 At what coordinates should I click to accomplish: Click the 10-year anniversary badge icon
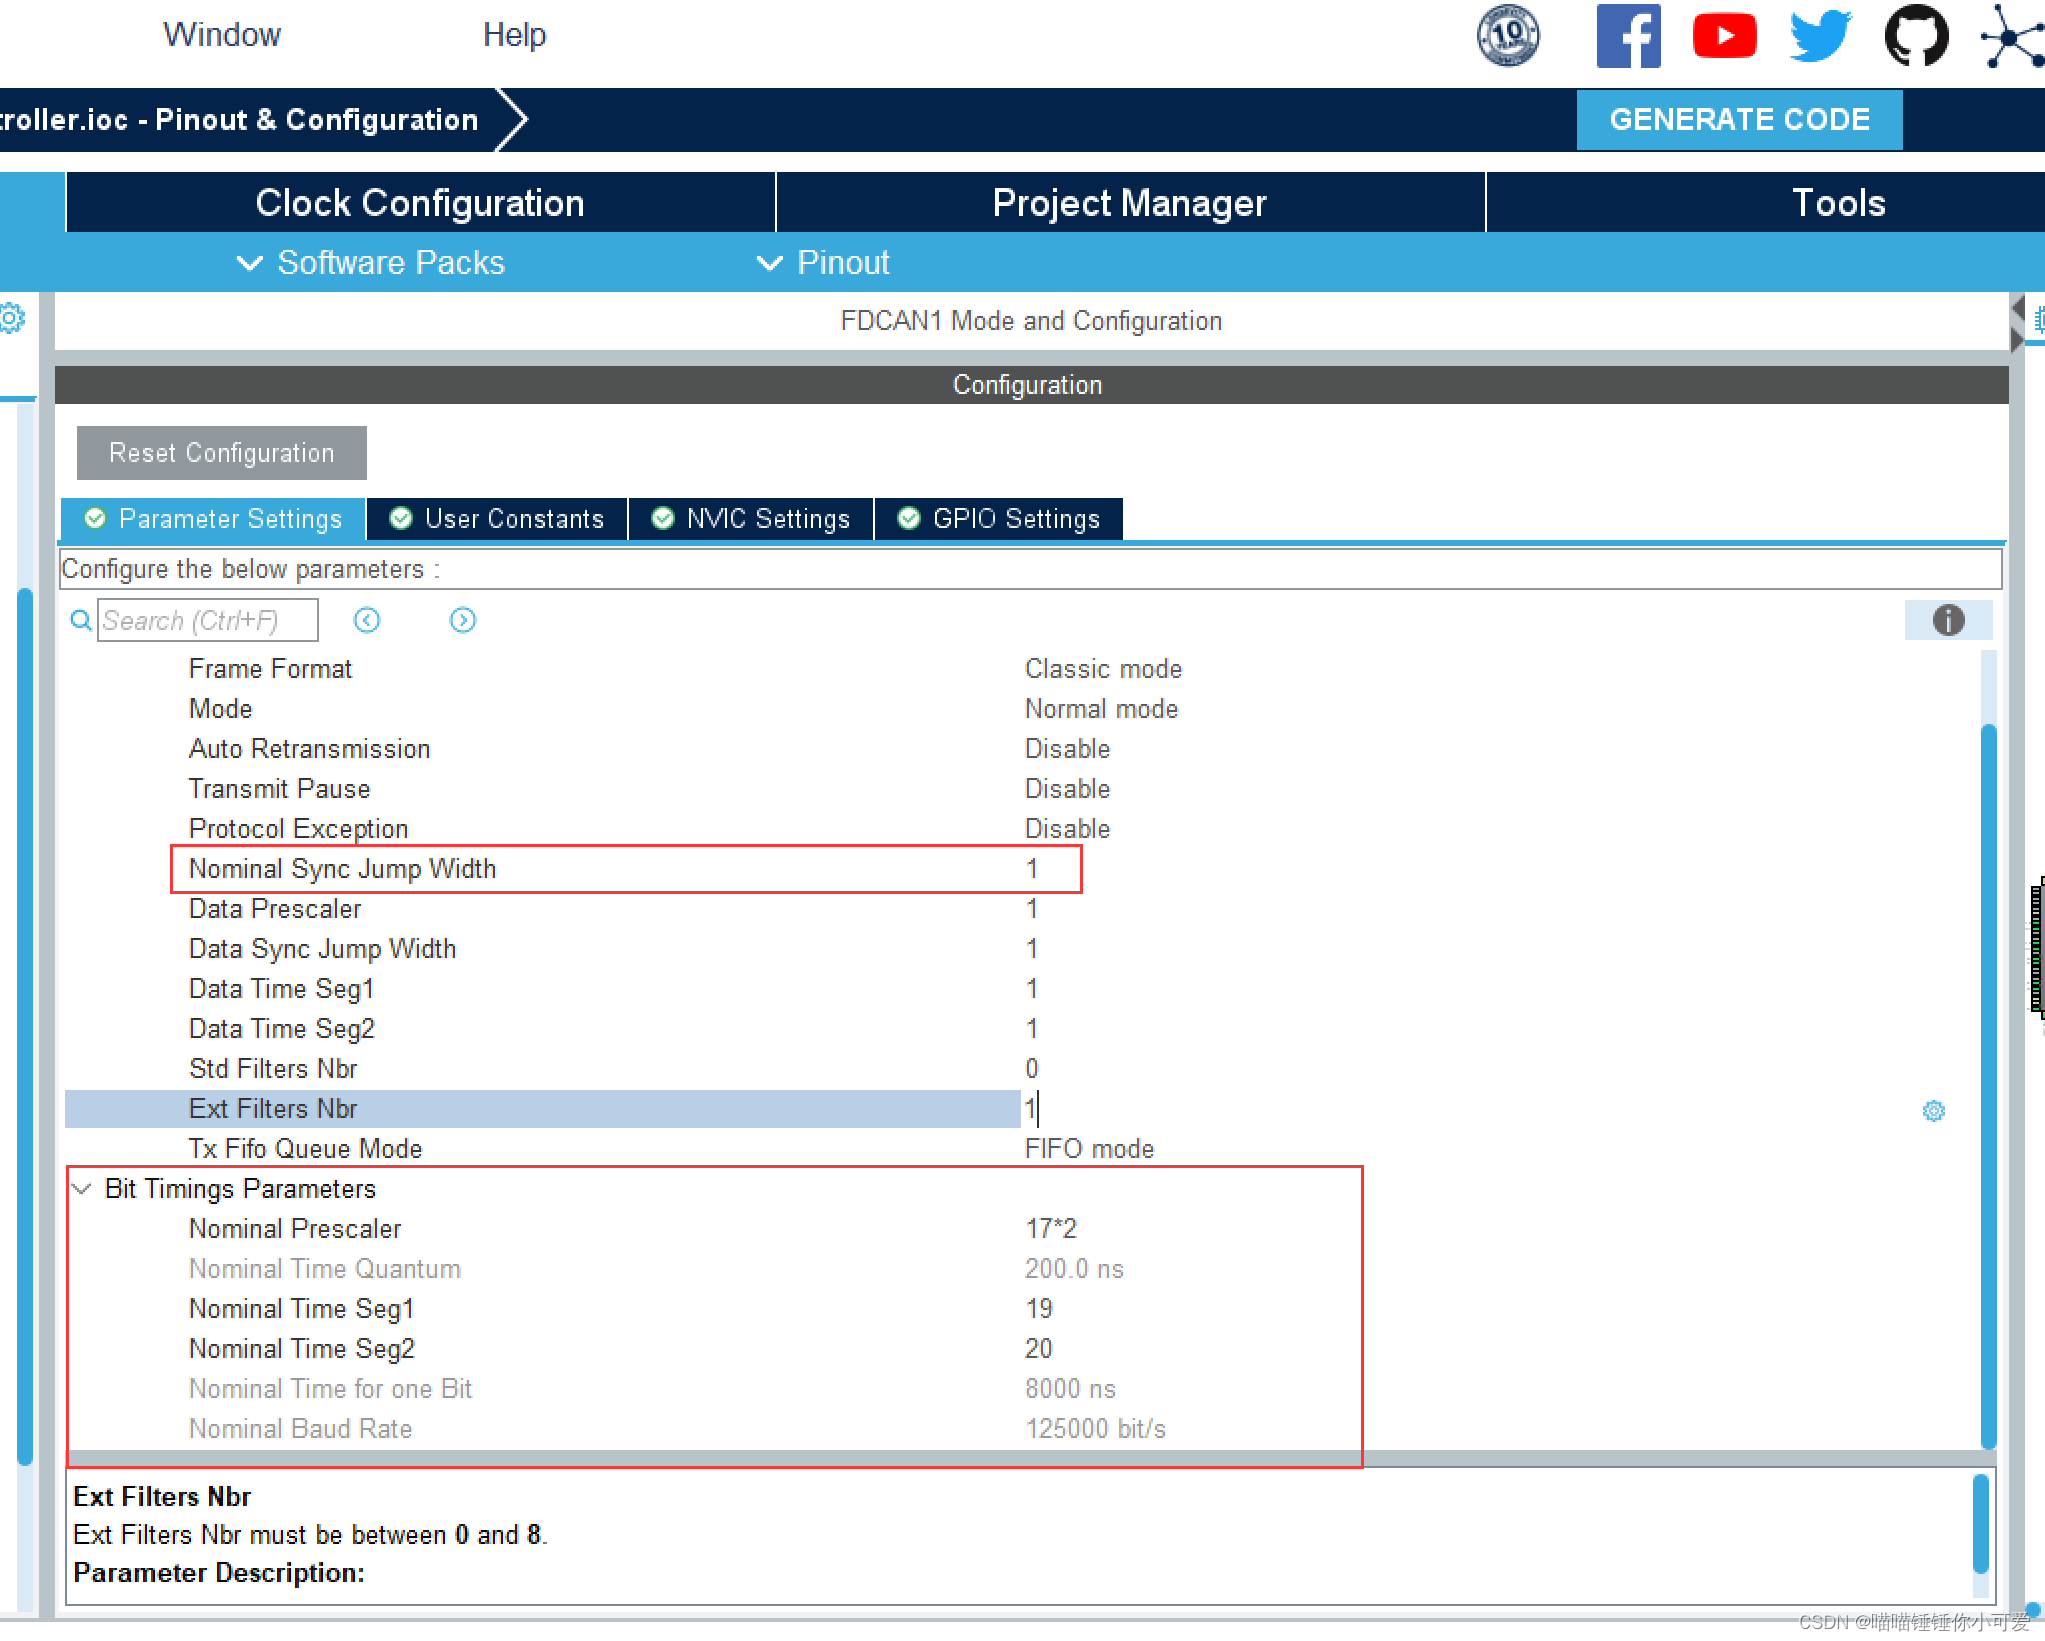(1508, 37)
